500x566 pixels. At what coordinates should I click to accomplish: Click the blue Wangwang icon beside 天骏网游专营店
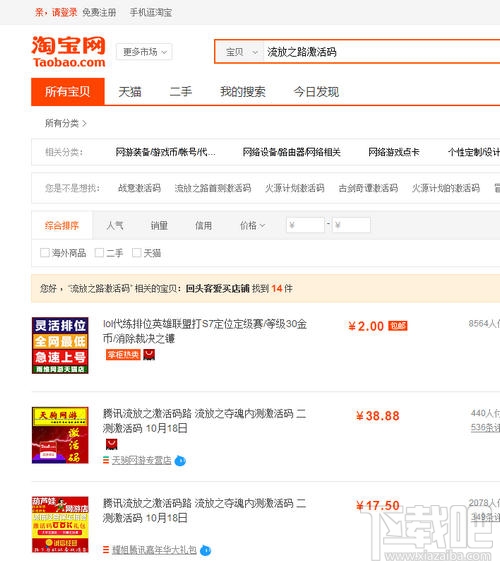coord(180,461)
